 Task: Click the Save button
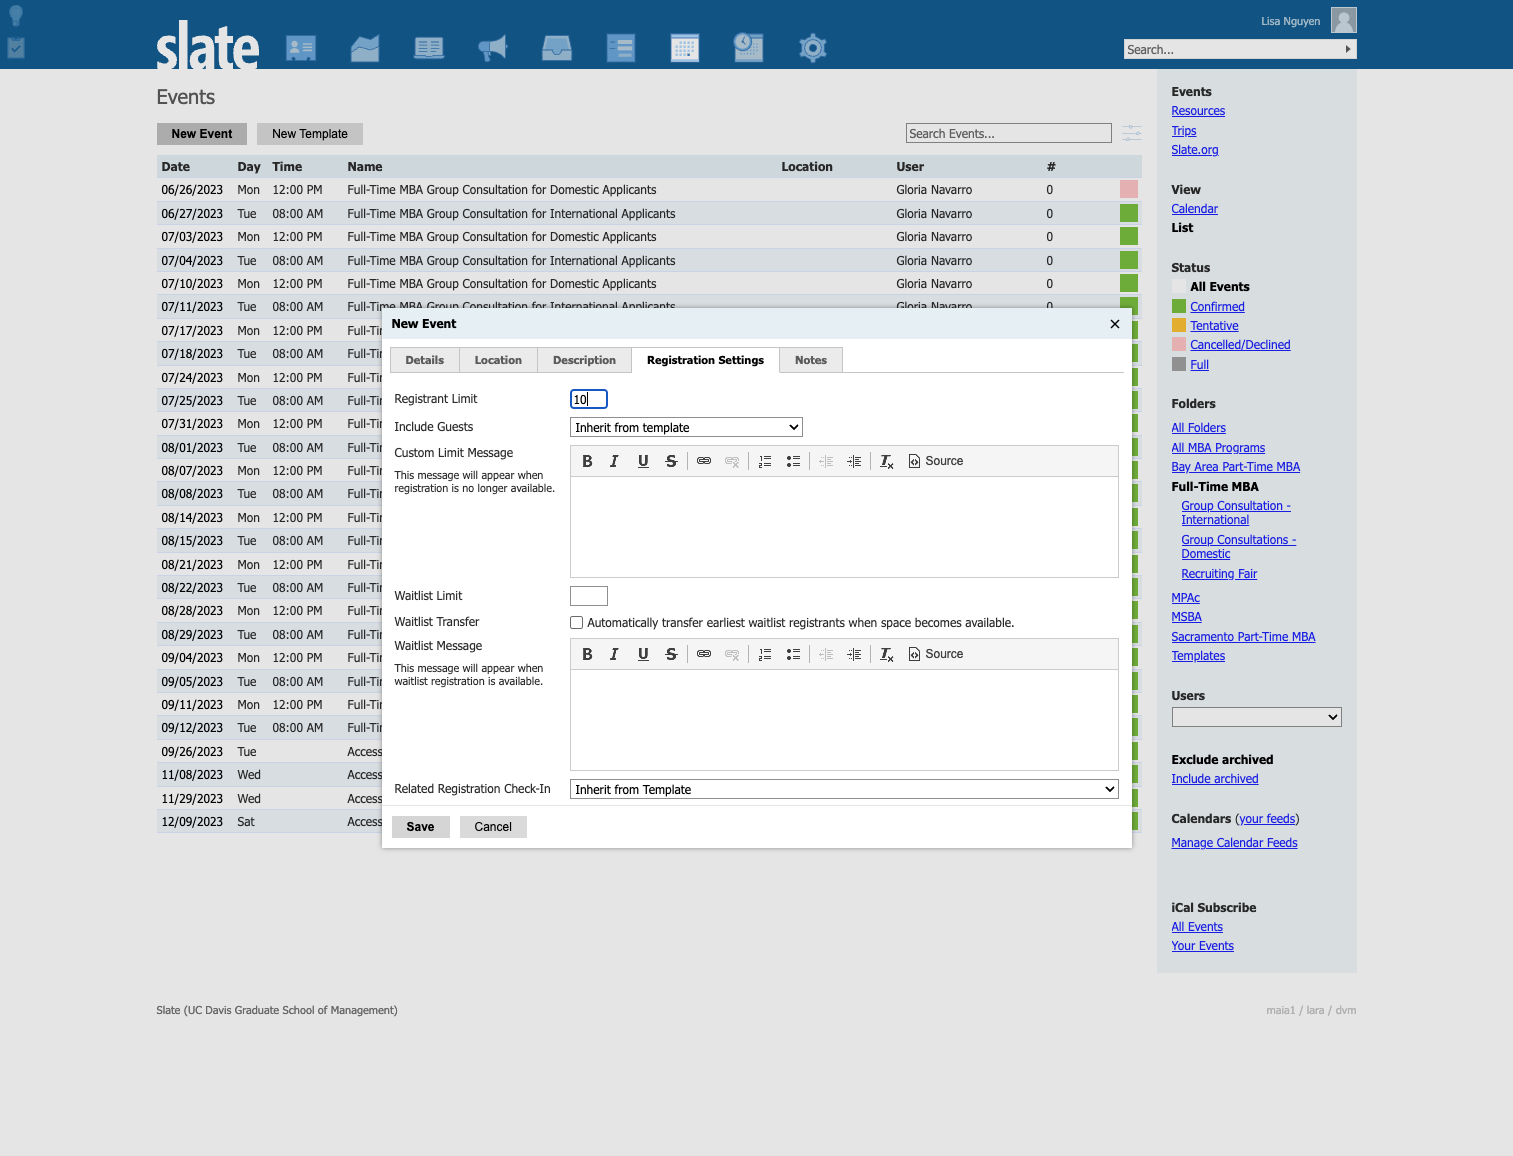(420, 827)
